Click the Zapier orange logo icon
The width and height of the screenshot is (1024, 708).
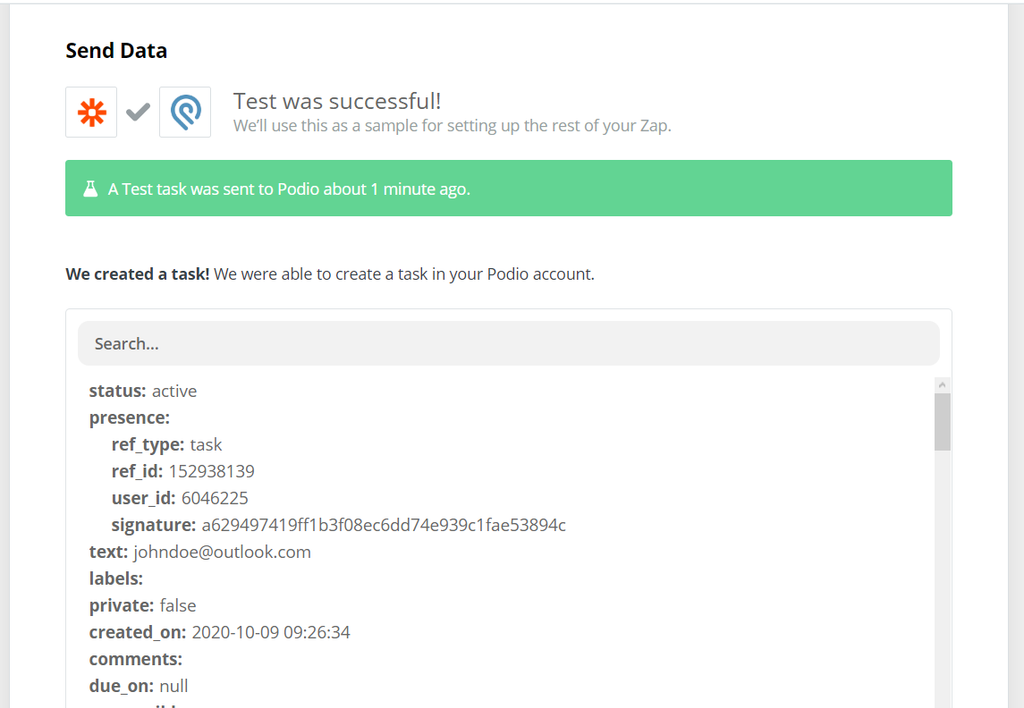pos(90,113)
